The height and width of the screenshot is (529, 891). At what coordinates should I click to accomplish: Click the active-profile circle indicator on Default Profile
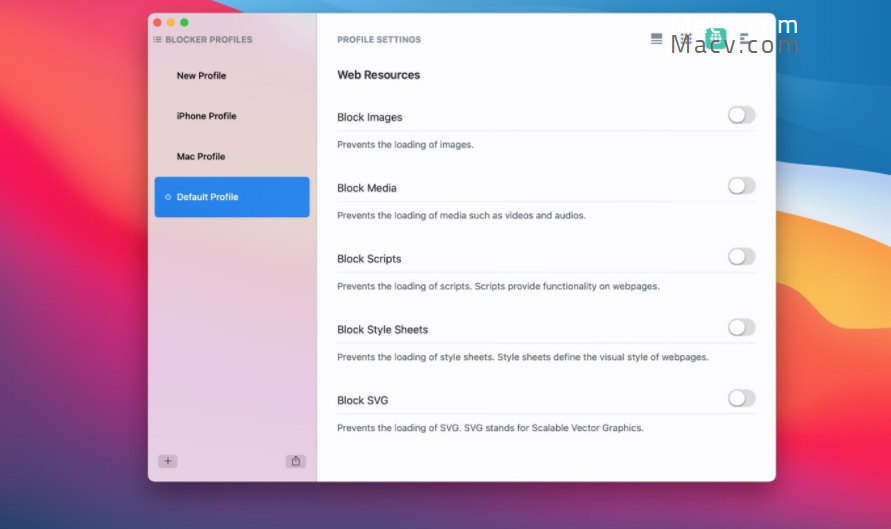point(168,197)
